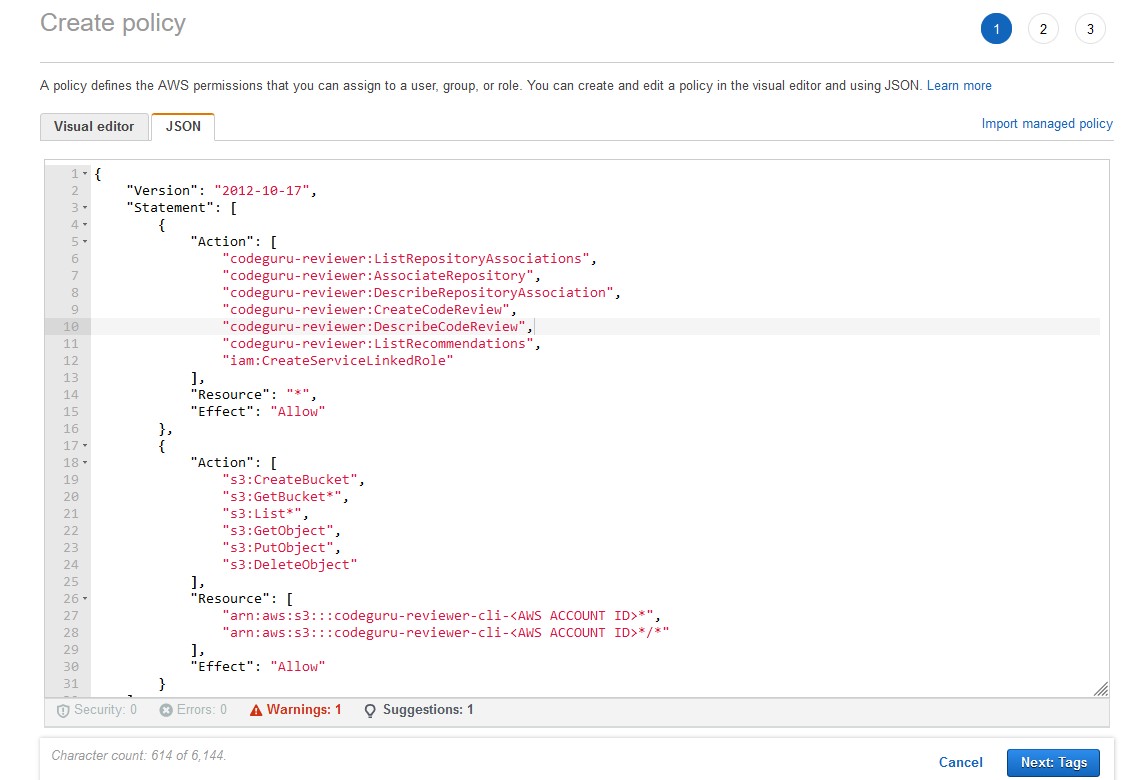Click the red Warnings triangle icon

coord(256,710)
